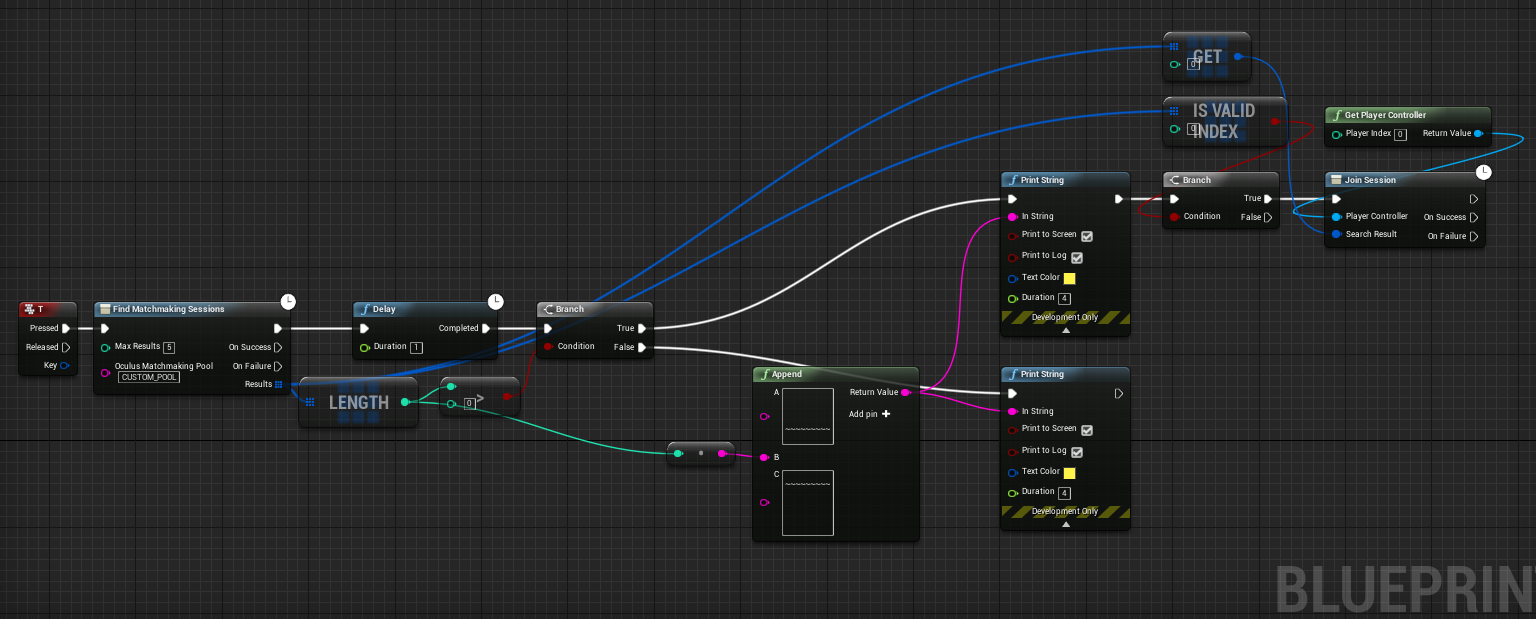The height and width of the screenshot is (619, 1536).
Task: Open Text Color swatch on lower Print String
Action: pyautogui.click(x=1069, y=473)
